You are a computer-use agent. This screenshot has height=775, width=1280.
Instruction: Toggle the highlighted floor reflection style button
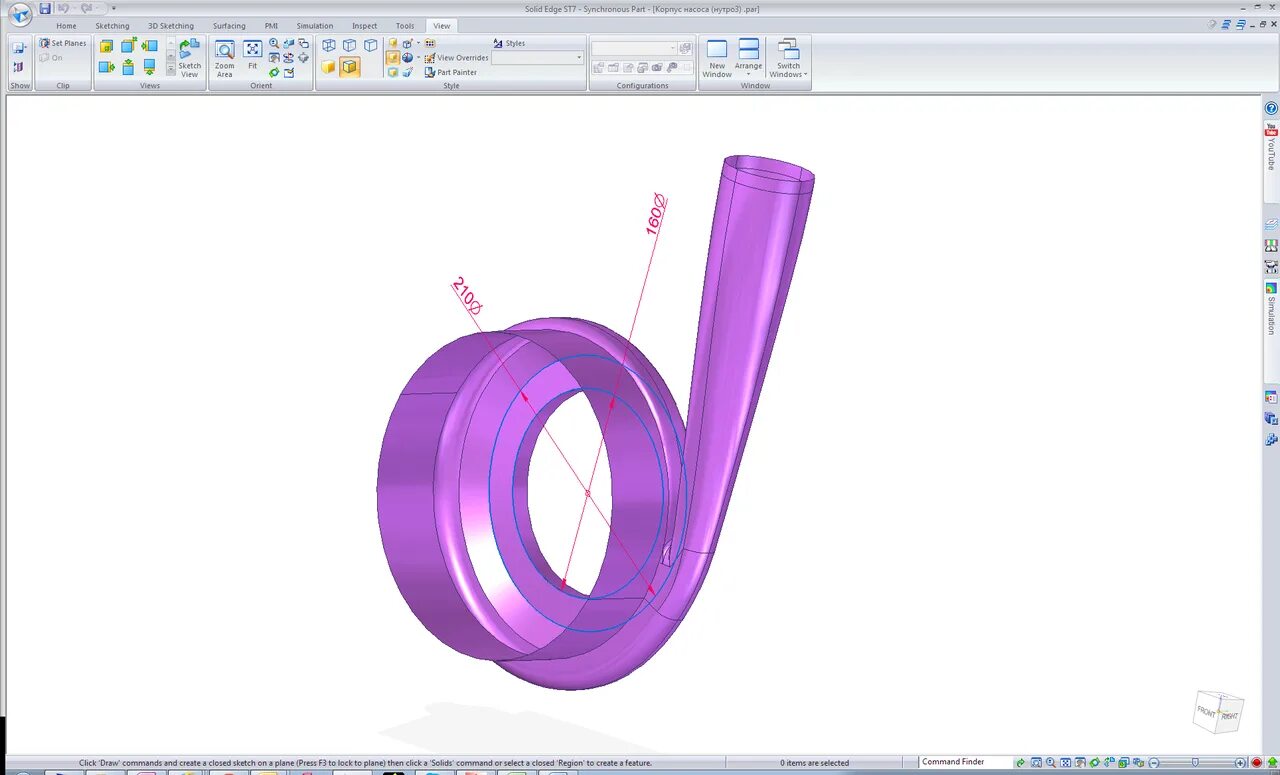[393, 57]
